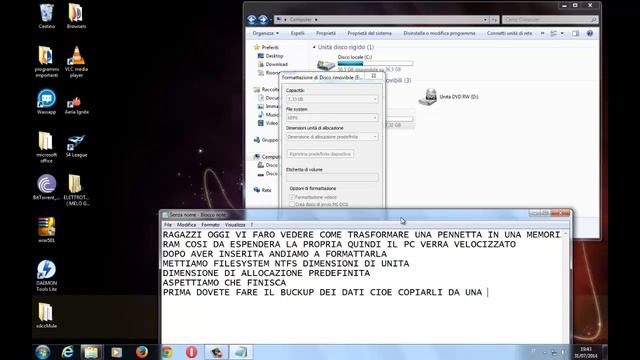This screenshot has height=360, width=640.
Task: Open the bottom-most desktop folder icon
Action: [47, 316]
